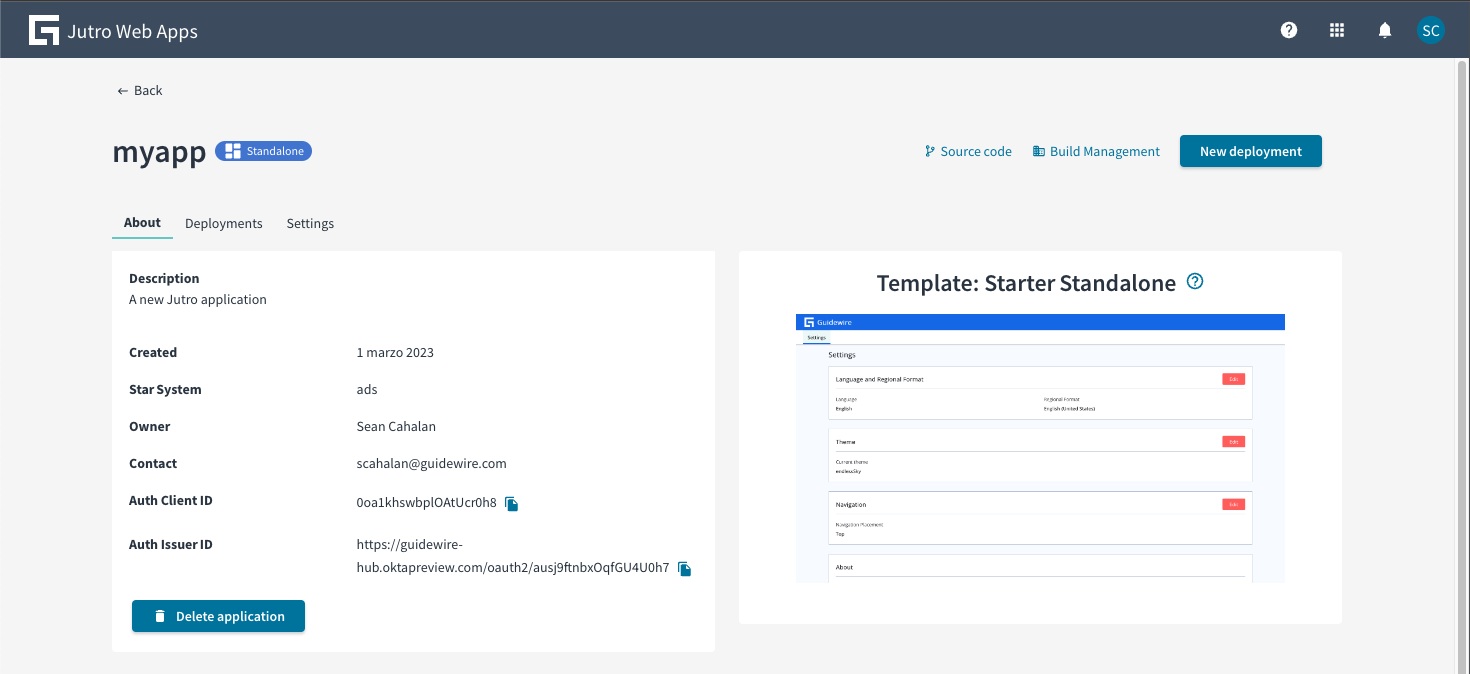The image size is (1470, 674).
Task: Click the 'Template: Starter Standalone' heading
Action: click(1026, 283)
